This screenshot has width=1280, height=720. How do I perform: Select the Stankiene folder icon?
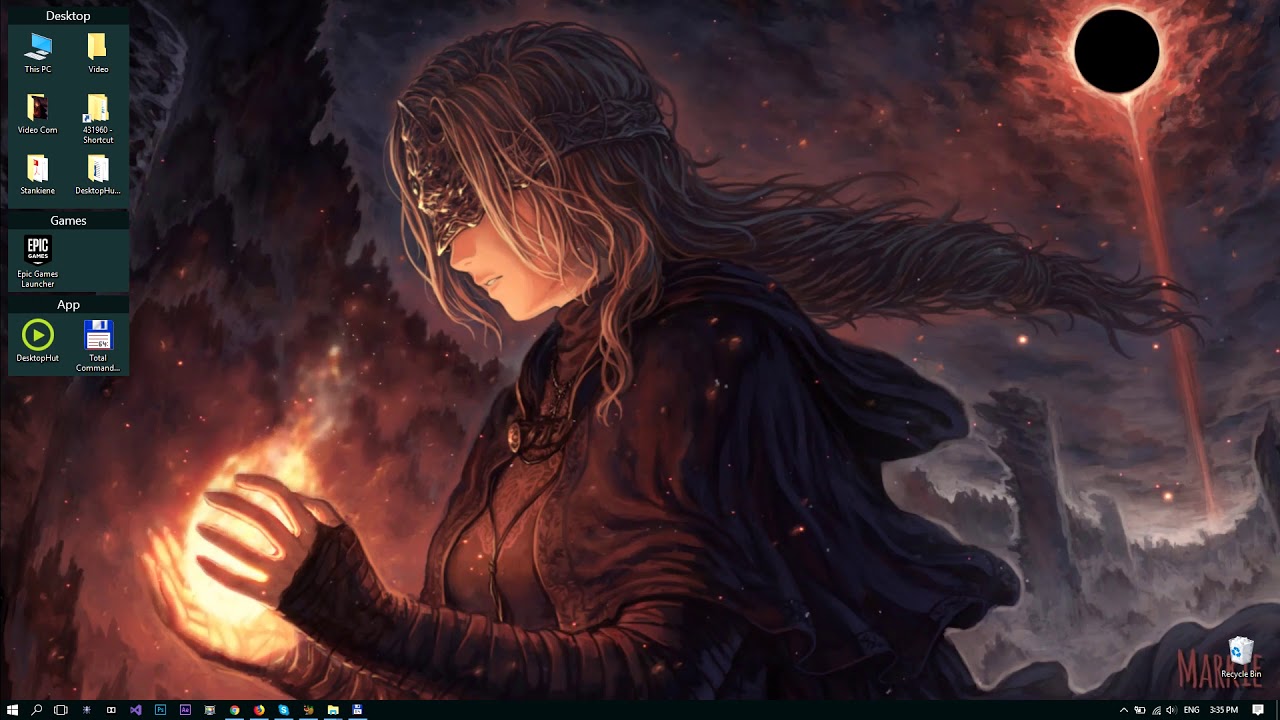click(x=38, y=175)
